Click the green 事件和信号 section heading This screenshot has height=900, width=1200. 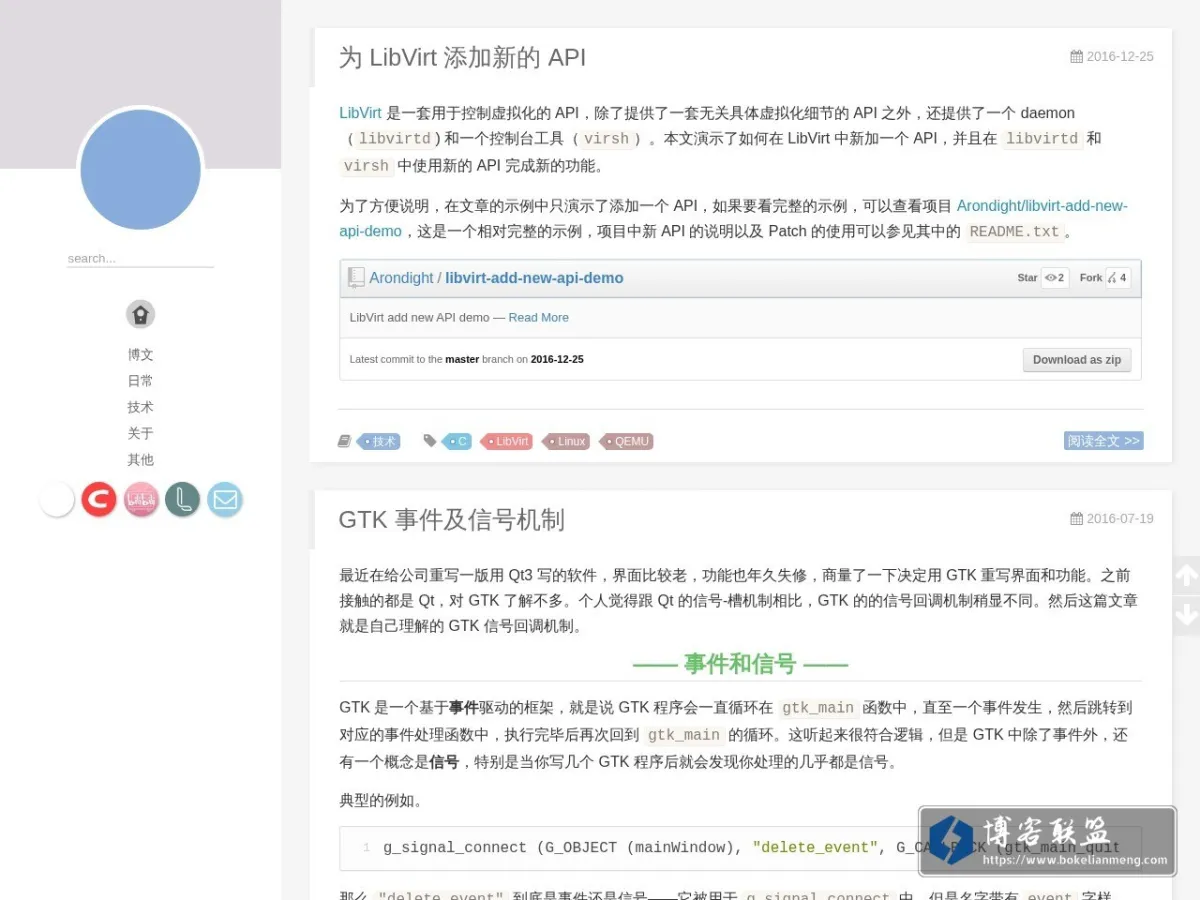click(740, 663)
